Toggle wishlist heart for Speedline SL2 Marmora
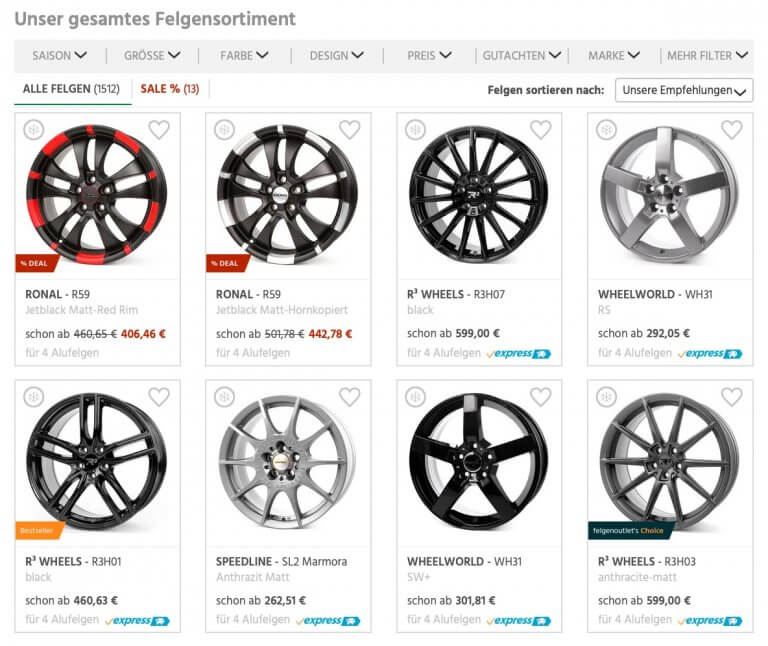 [x=349, y=397]
